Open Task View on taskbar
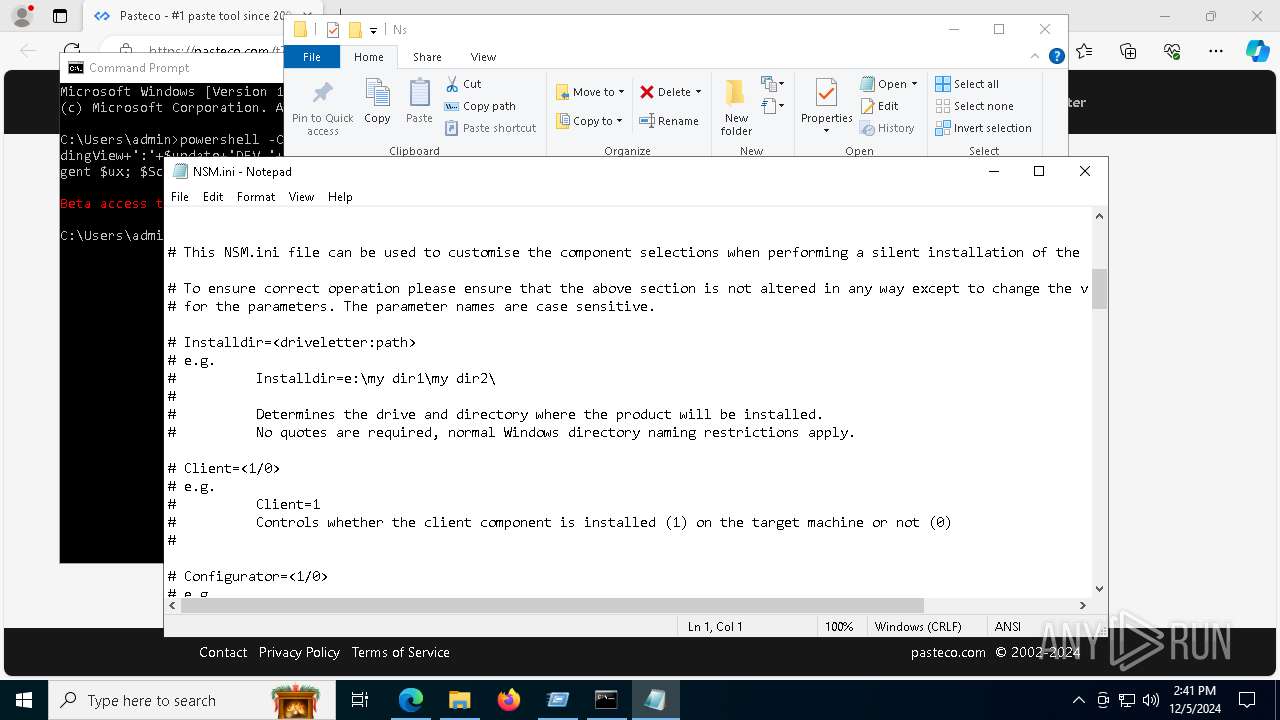Screen dimensions: 1280x720 [x=360, y=700]
